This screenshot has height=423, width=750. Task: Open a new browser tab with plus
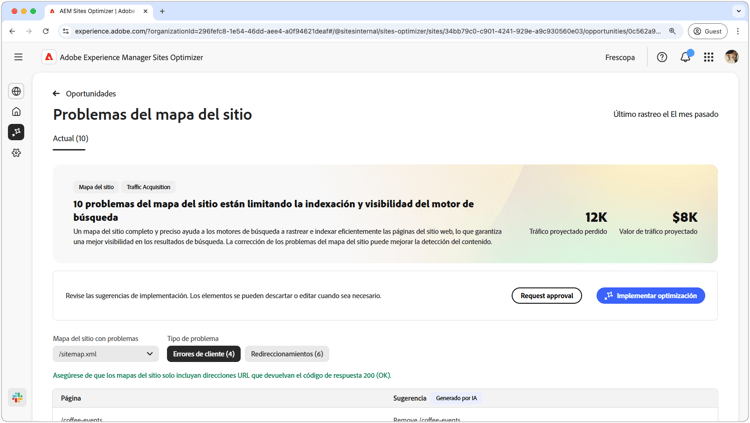[x=162, y=11]
